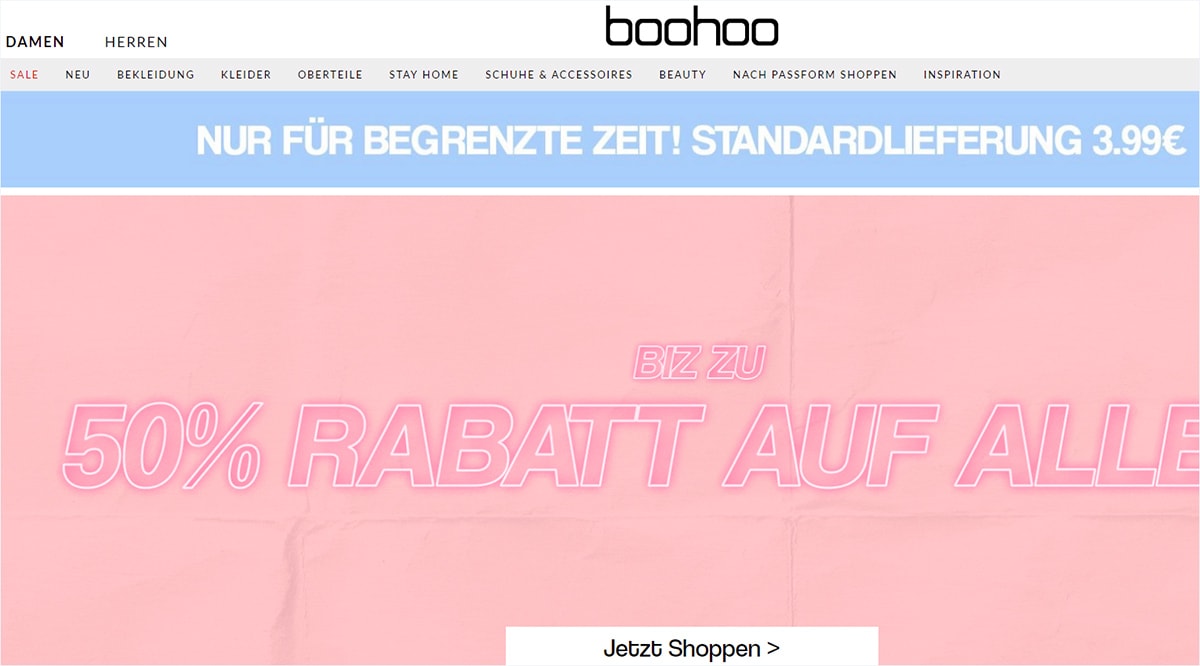
Task: Open the BEKLEIDUNG menu
Action: pyautogui.click(x=156, y=74)
